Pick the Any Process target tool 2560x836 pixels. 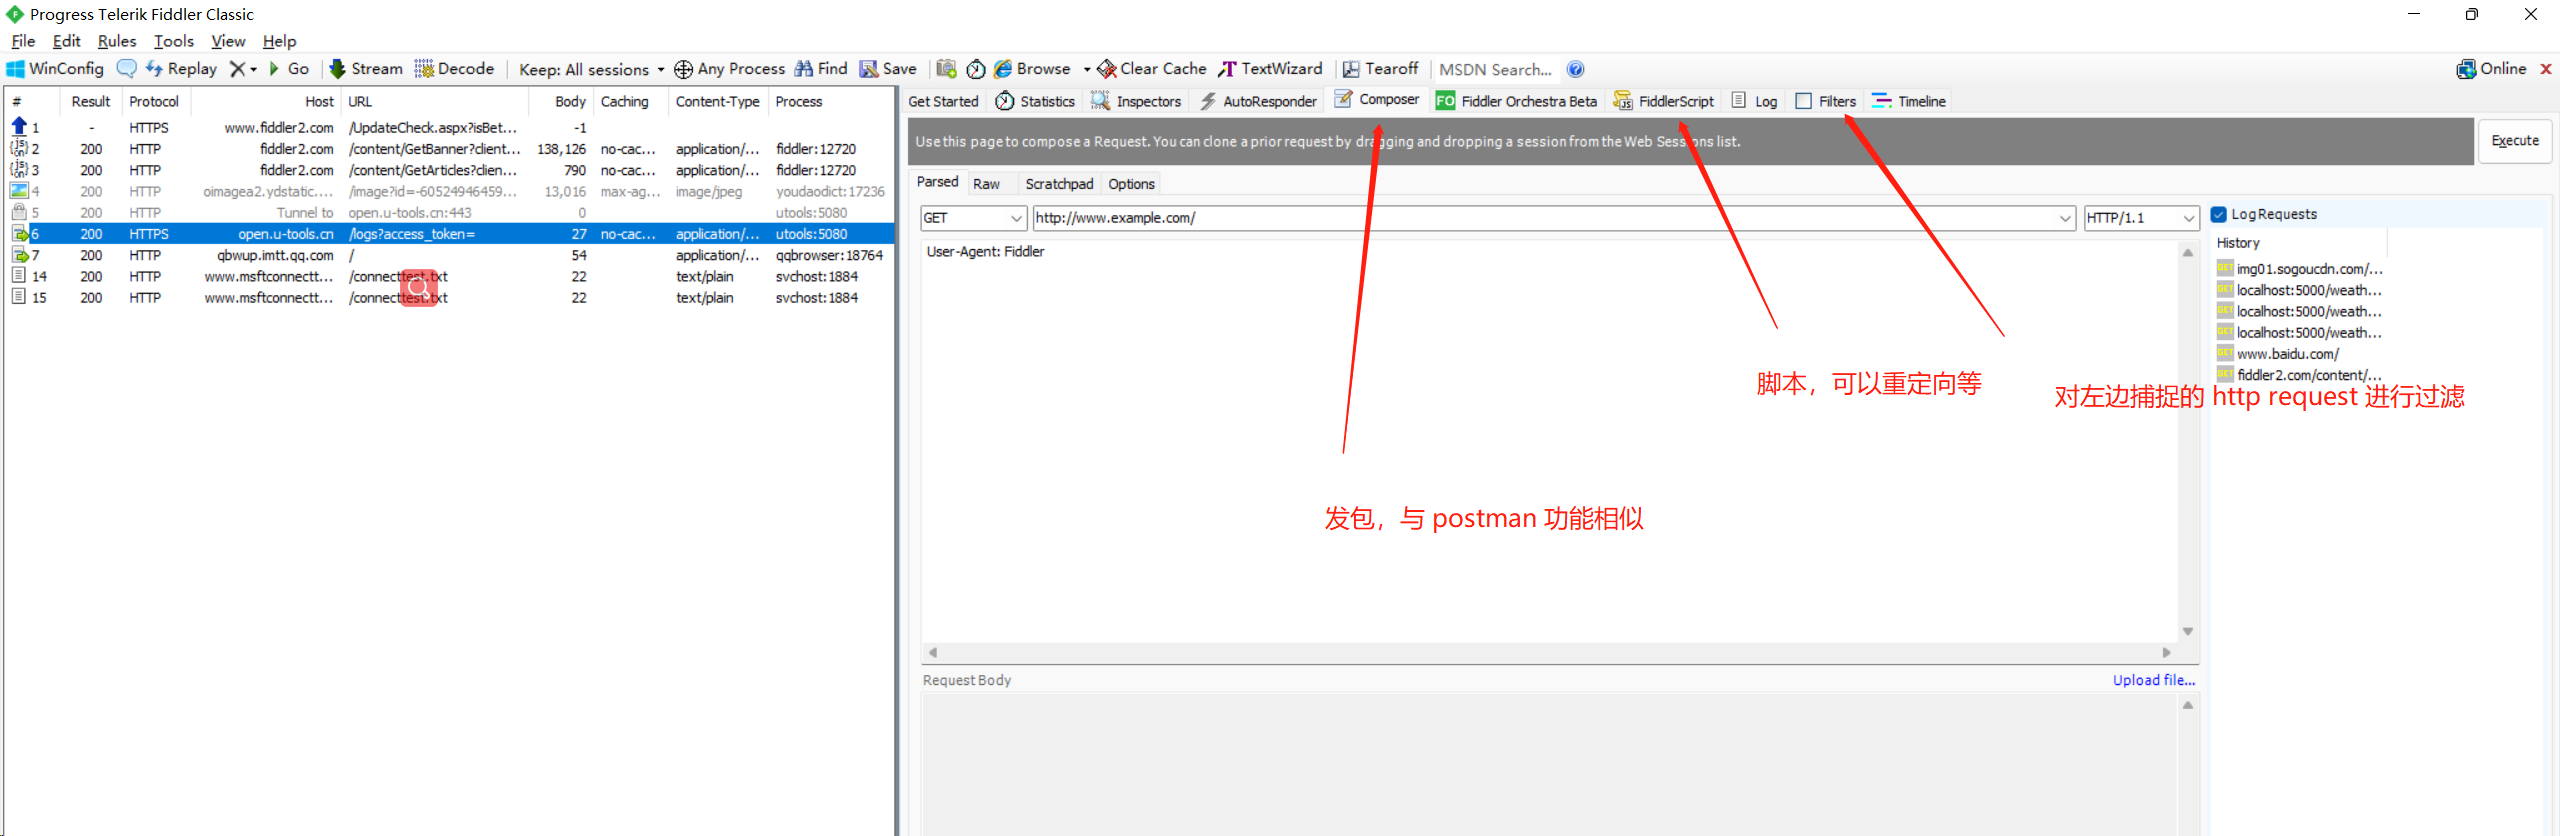click(730, 69)
